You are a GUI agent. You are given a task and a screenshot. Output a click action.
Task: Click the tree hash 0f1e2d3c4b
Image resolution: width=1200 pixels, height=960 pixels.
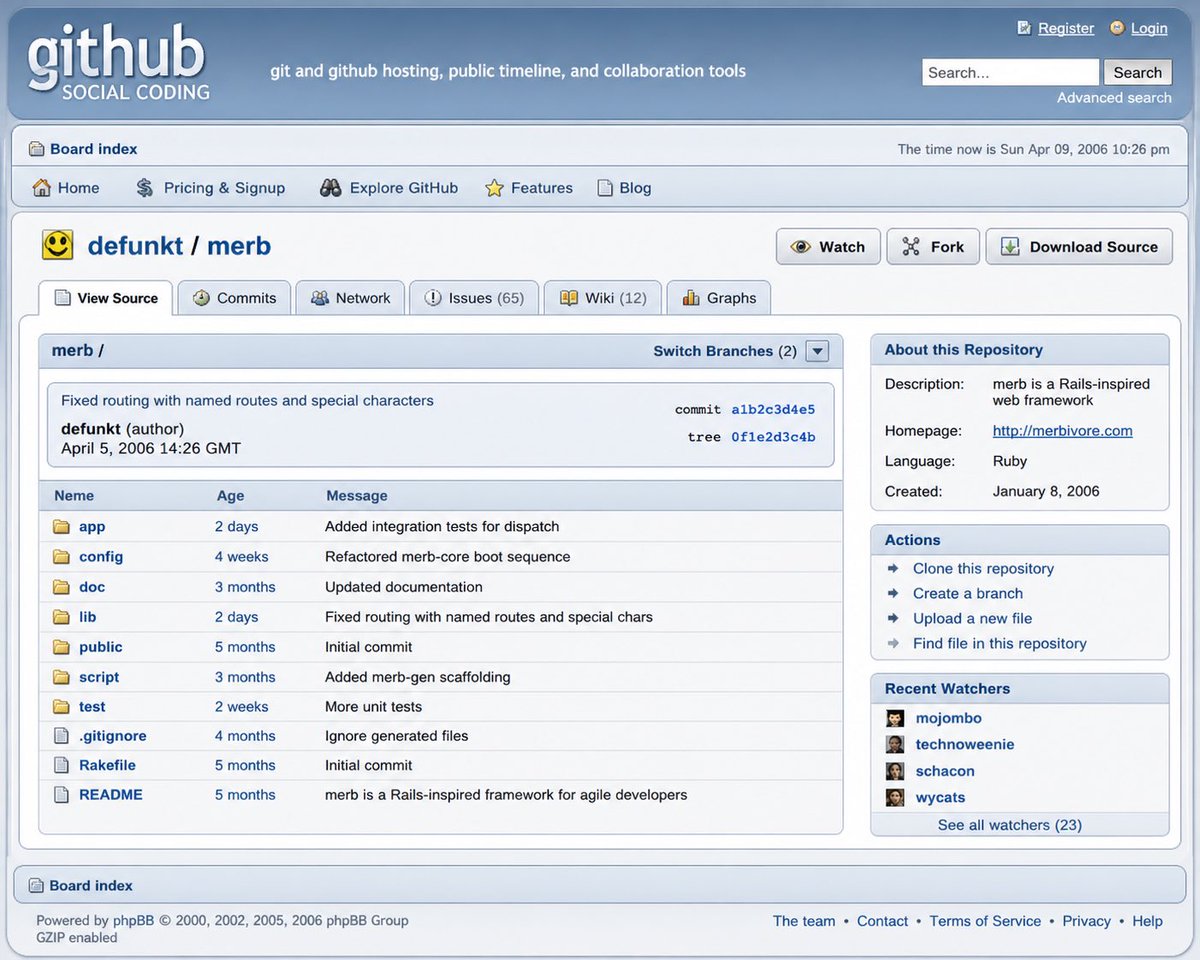click(x=773, y=437)
